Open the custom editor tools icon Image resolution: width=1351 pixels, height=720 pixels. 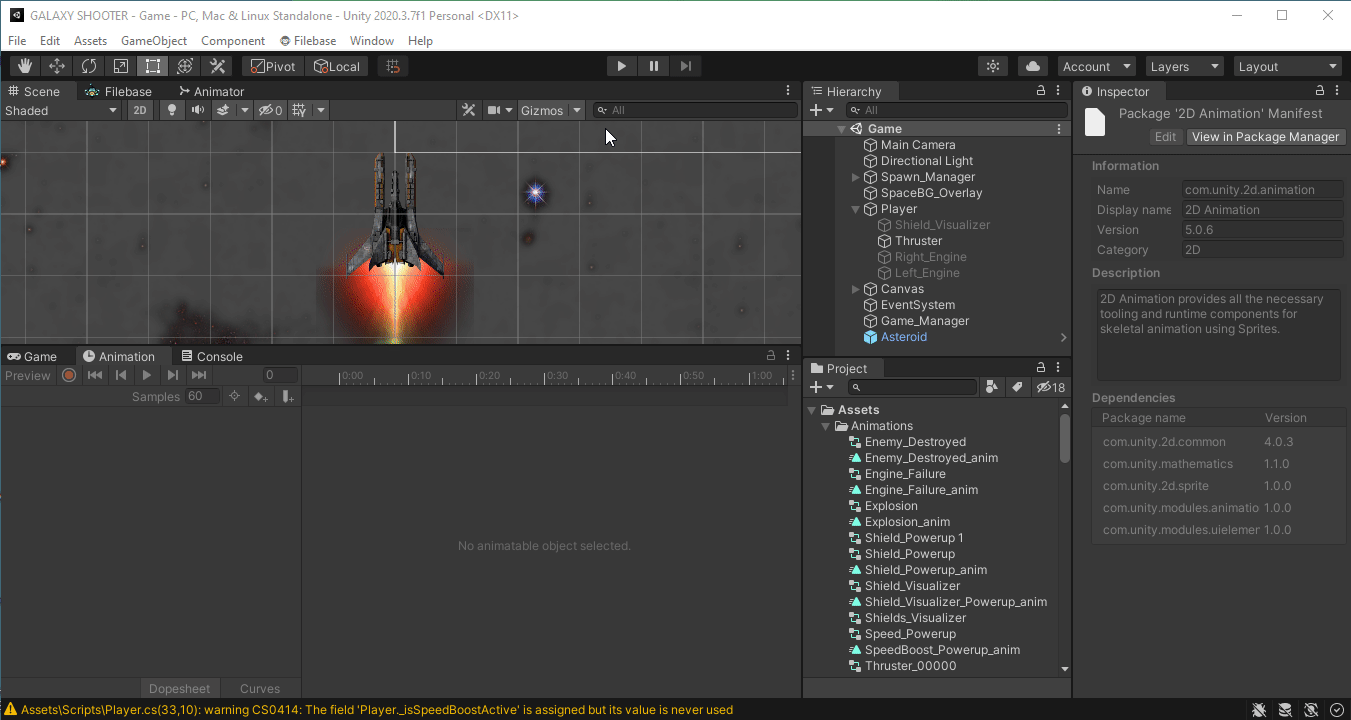pos(217,66)
